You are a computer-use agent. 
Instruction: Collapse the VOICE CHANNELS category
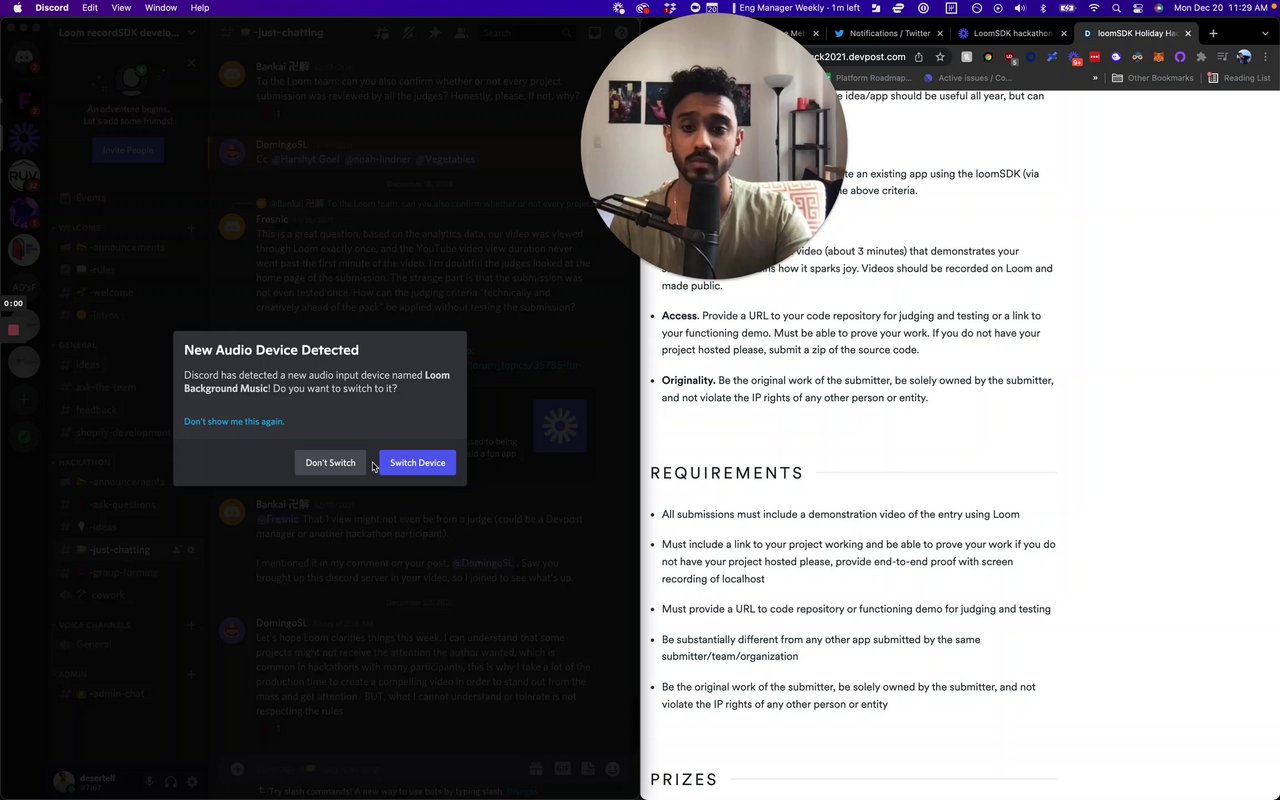[x=93, y=625]
